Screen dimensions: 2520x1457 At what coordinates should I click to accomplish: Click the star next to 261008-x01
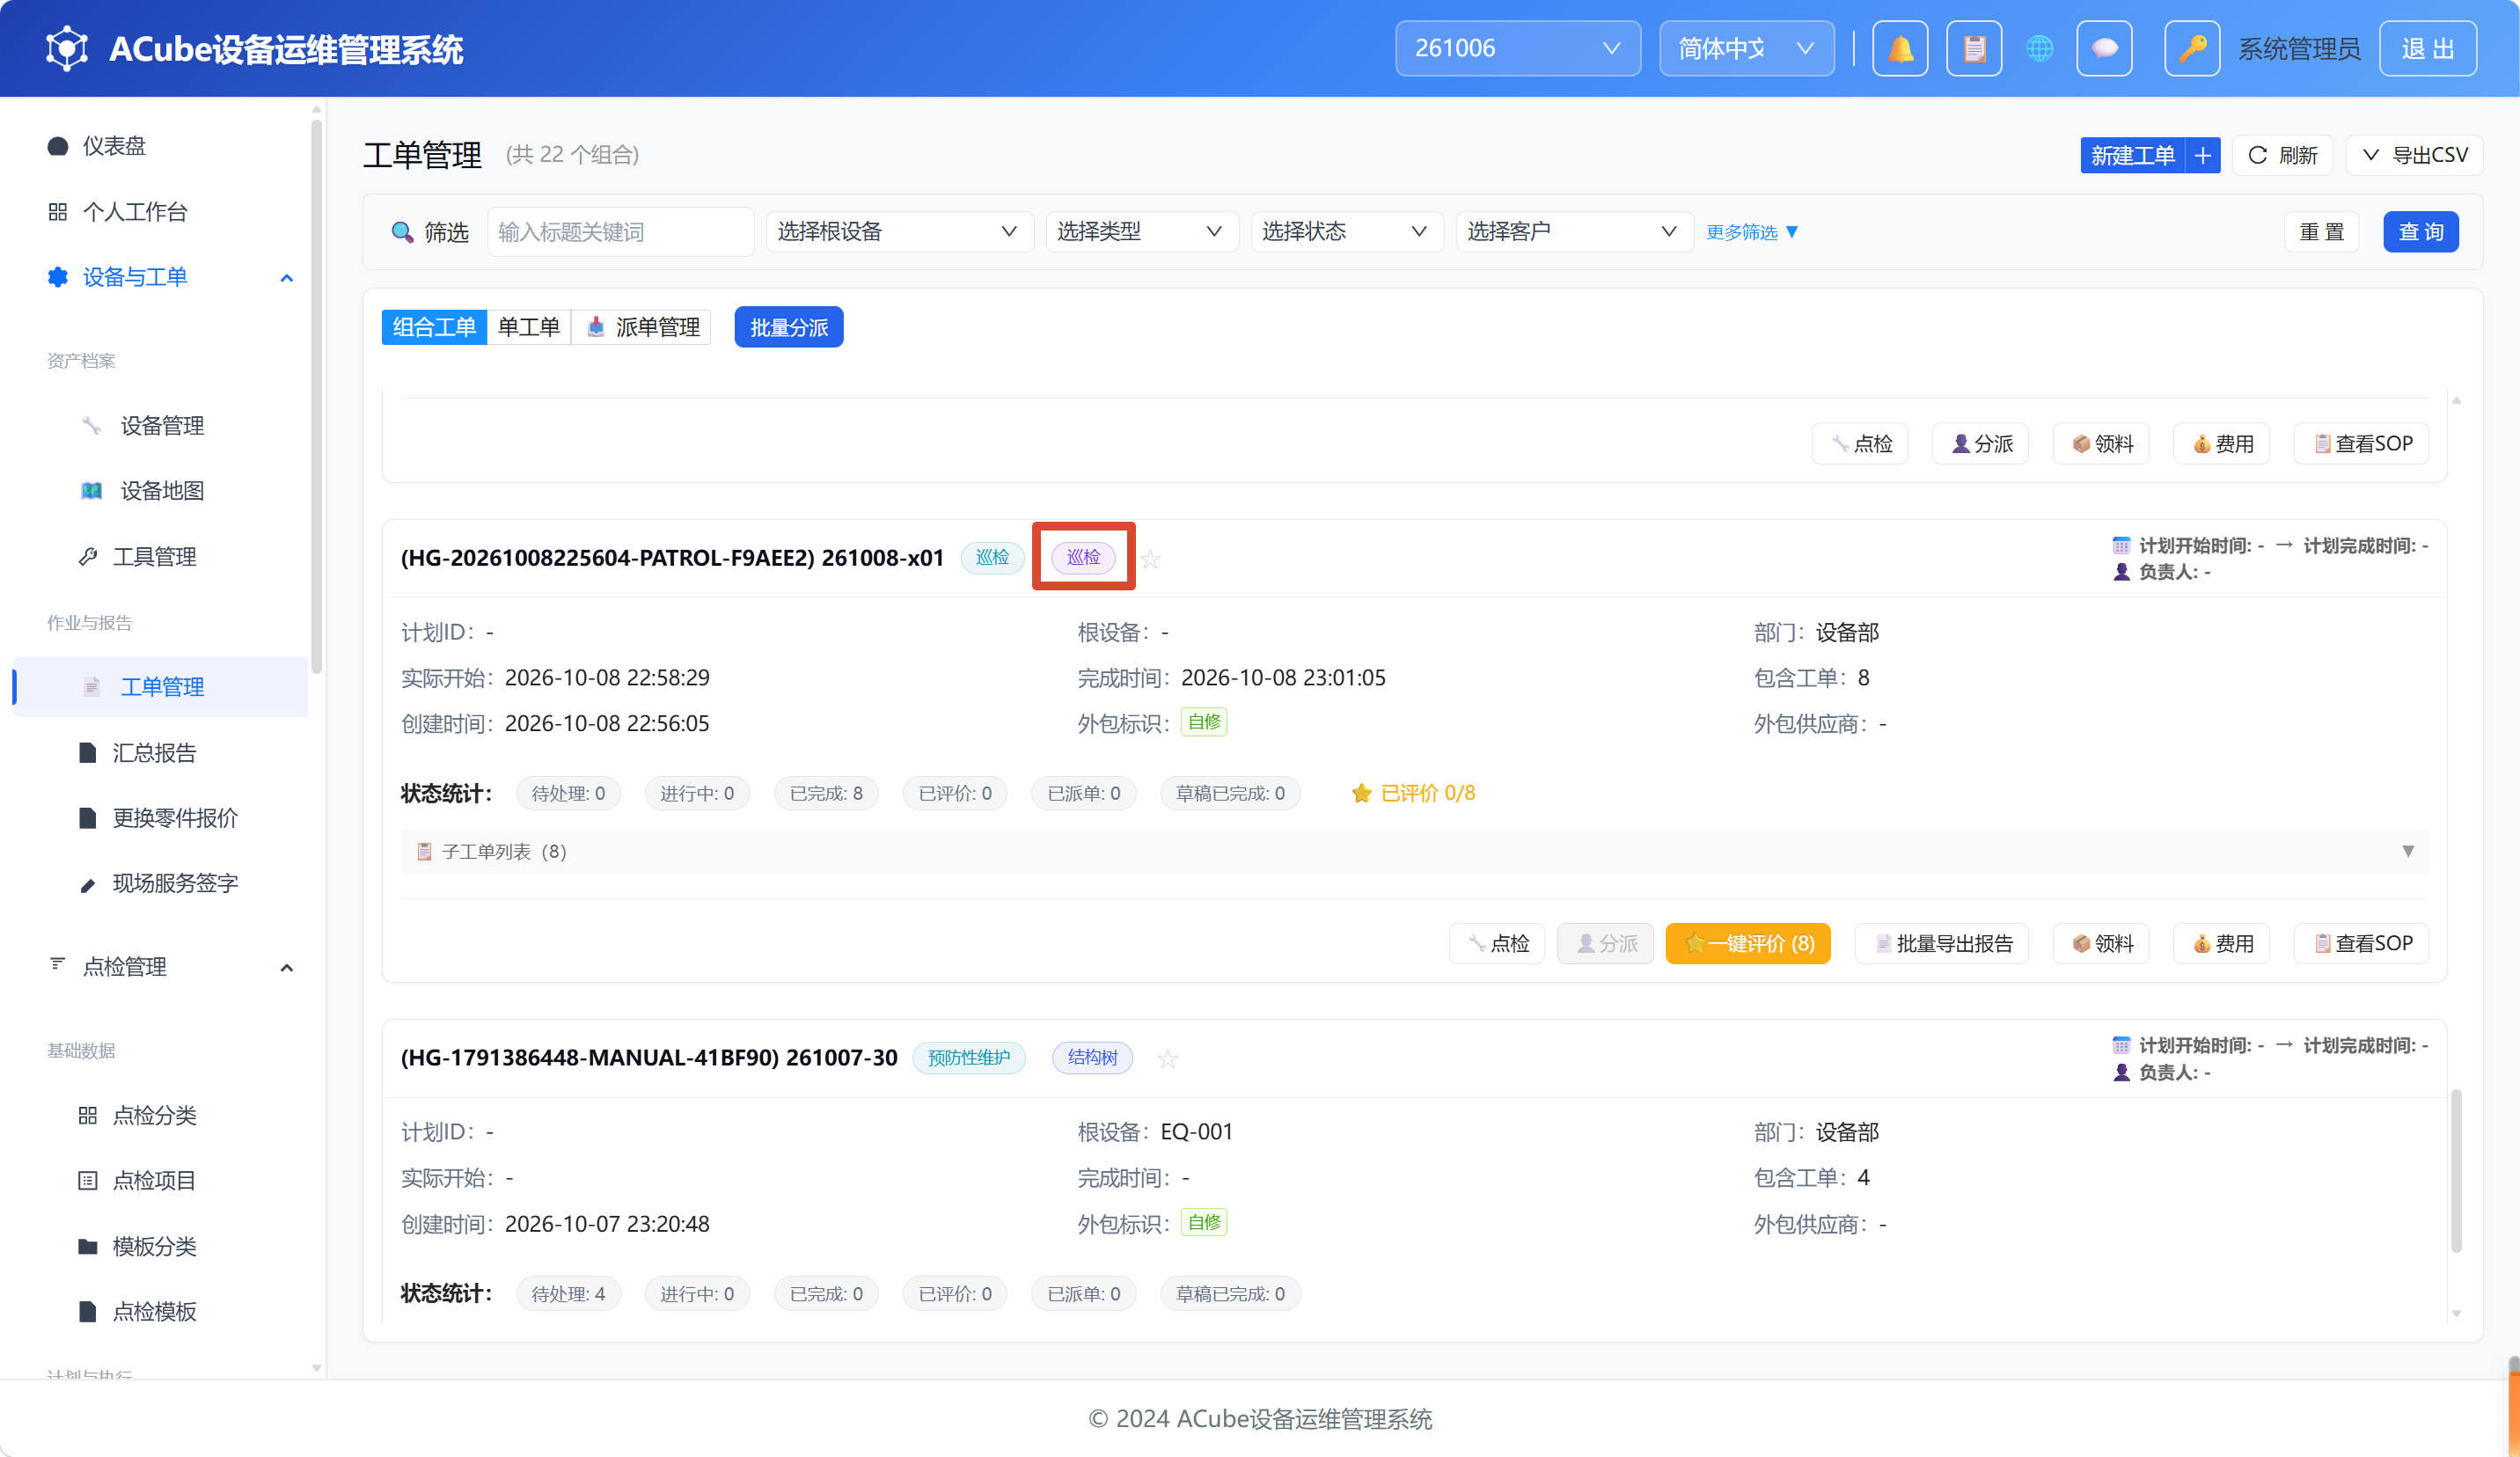click(x=1151, y=558)
